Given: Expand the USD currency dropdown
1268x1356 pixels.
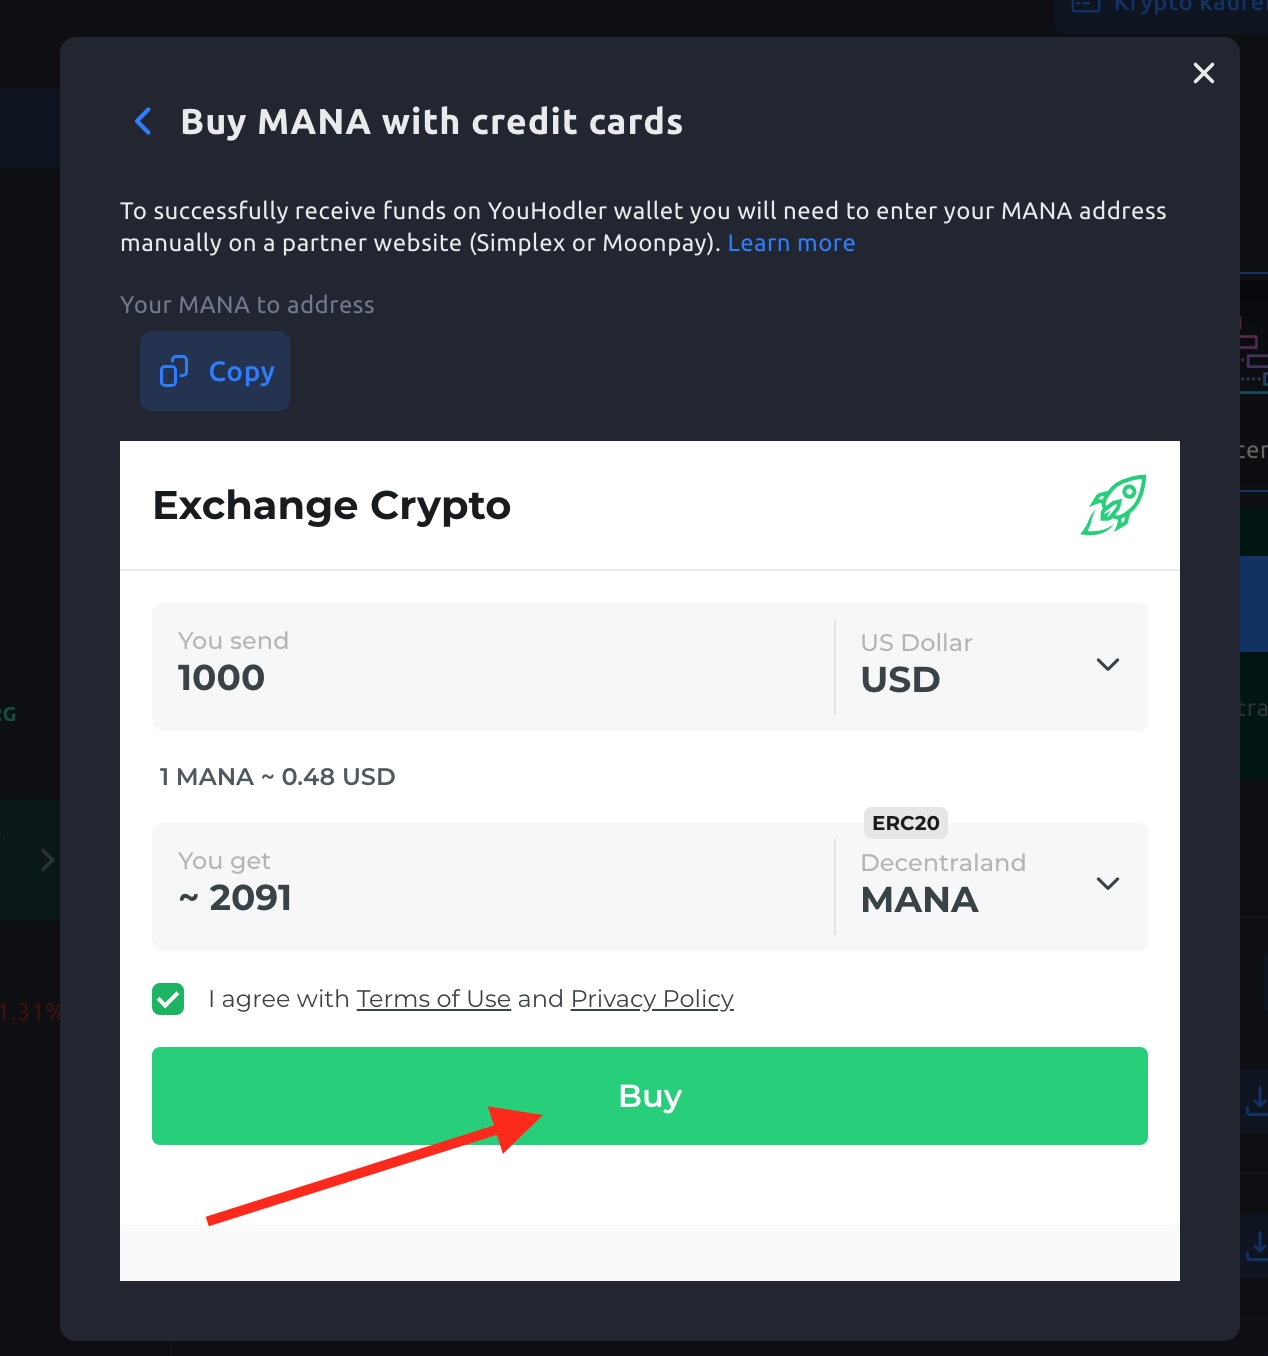Looking at the screenshot, I should [x=1107, y=664].
